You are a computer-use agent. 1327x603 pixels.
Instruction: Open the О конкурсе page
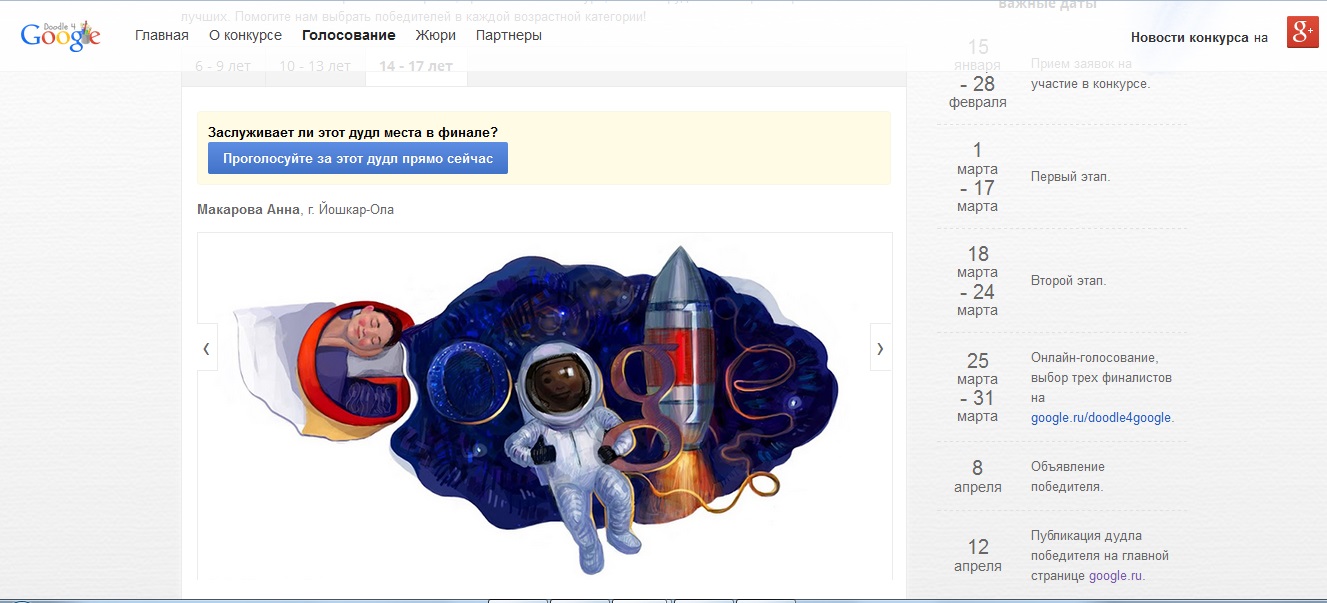[245, 36]
